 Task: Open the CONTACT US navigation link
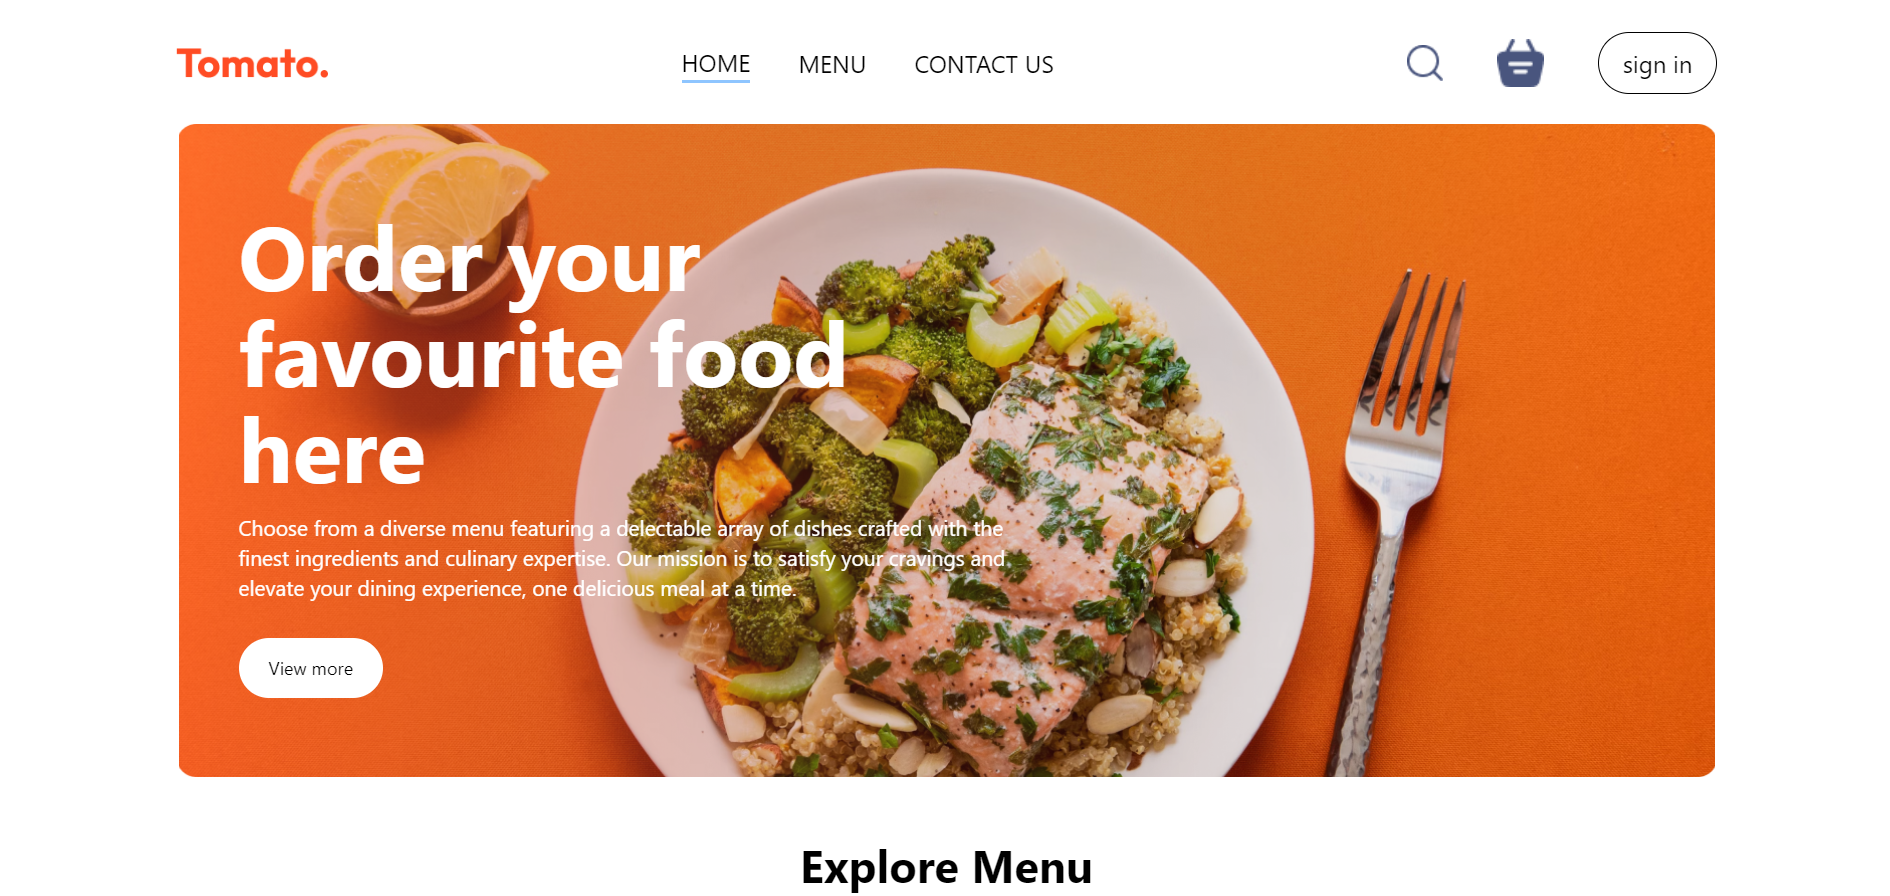pyautogui.click(x=984, y=65)
